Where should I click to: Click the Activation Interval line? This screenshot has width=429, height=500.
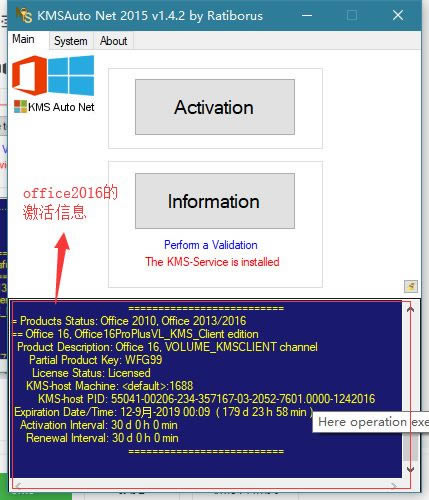click(x=99, y=425)
